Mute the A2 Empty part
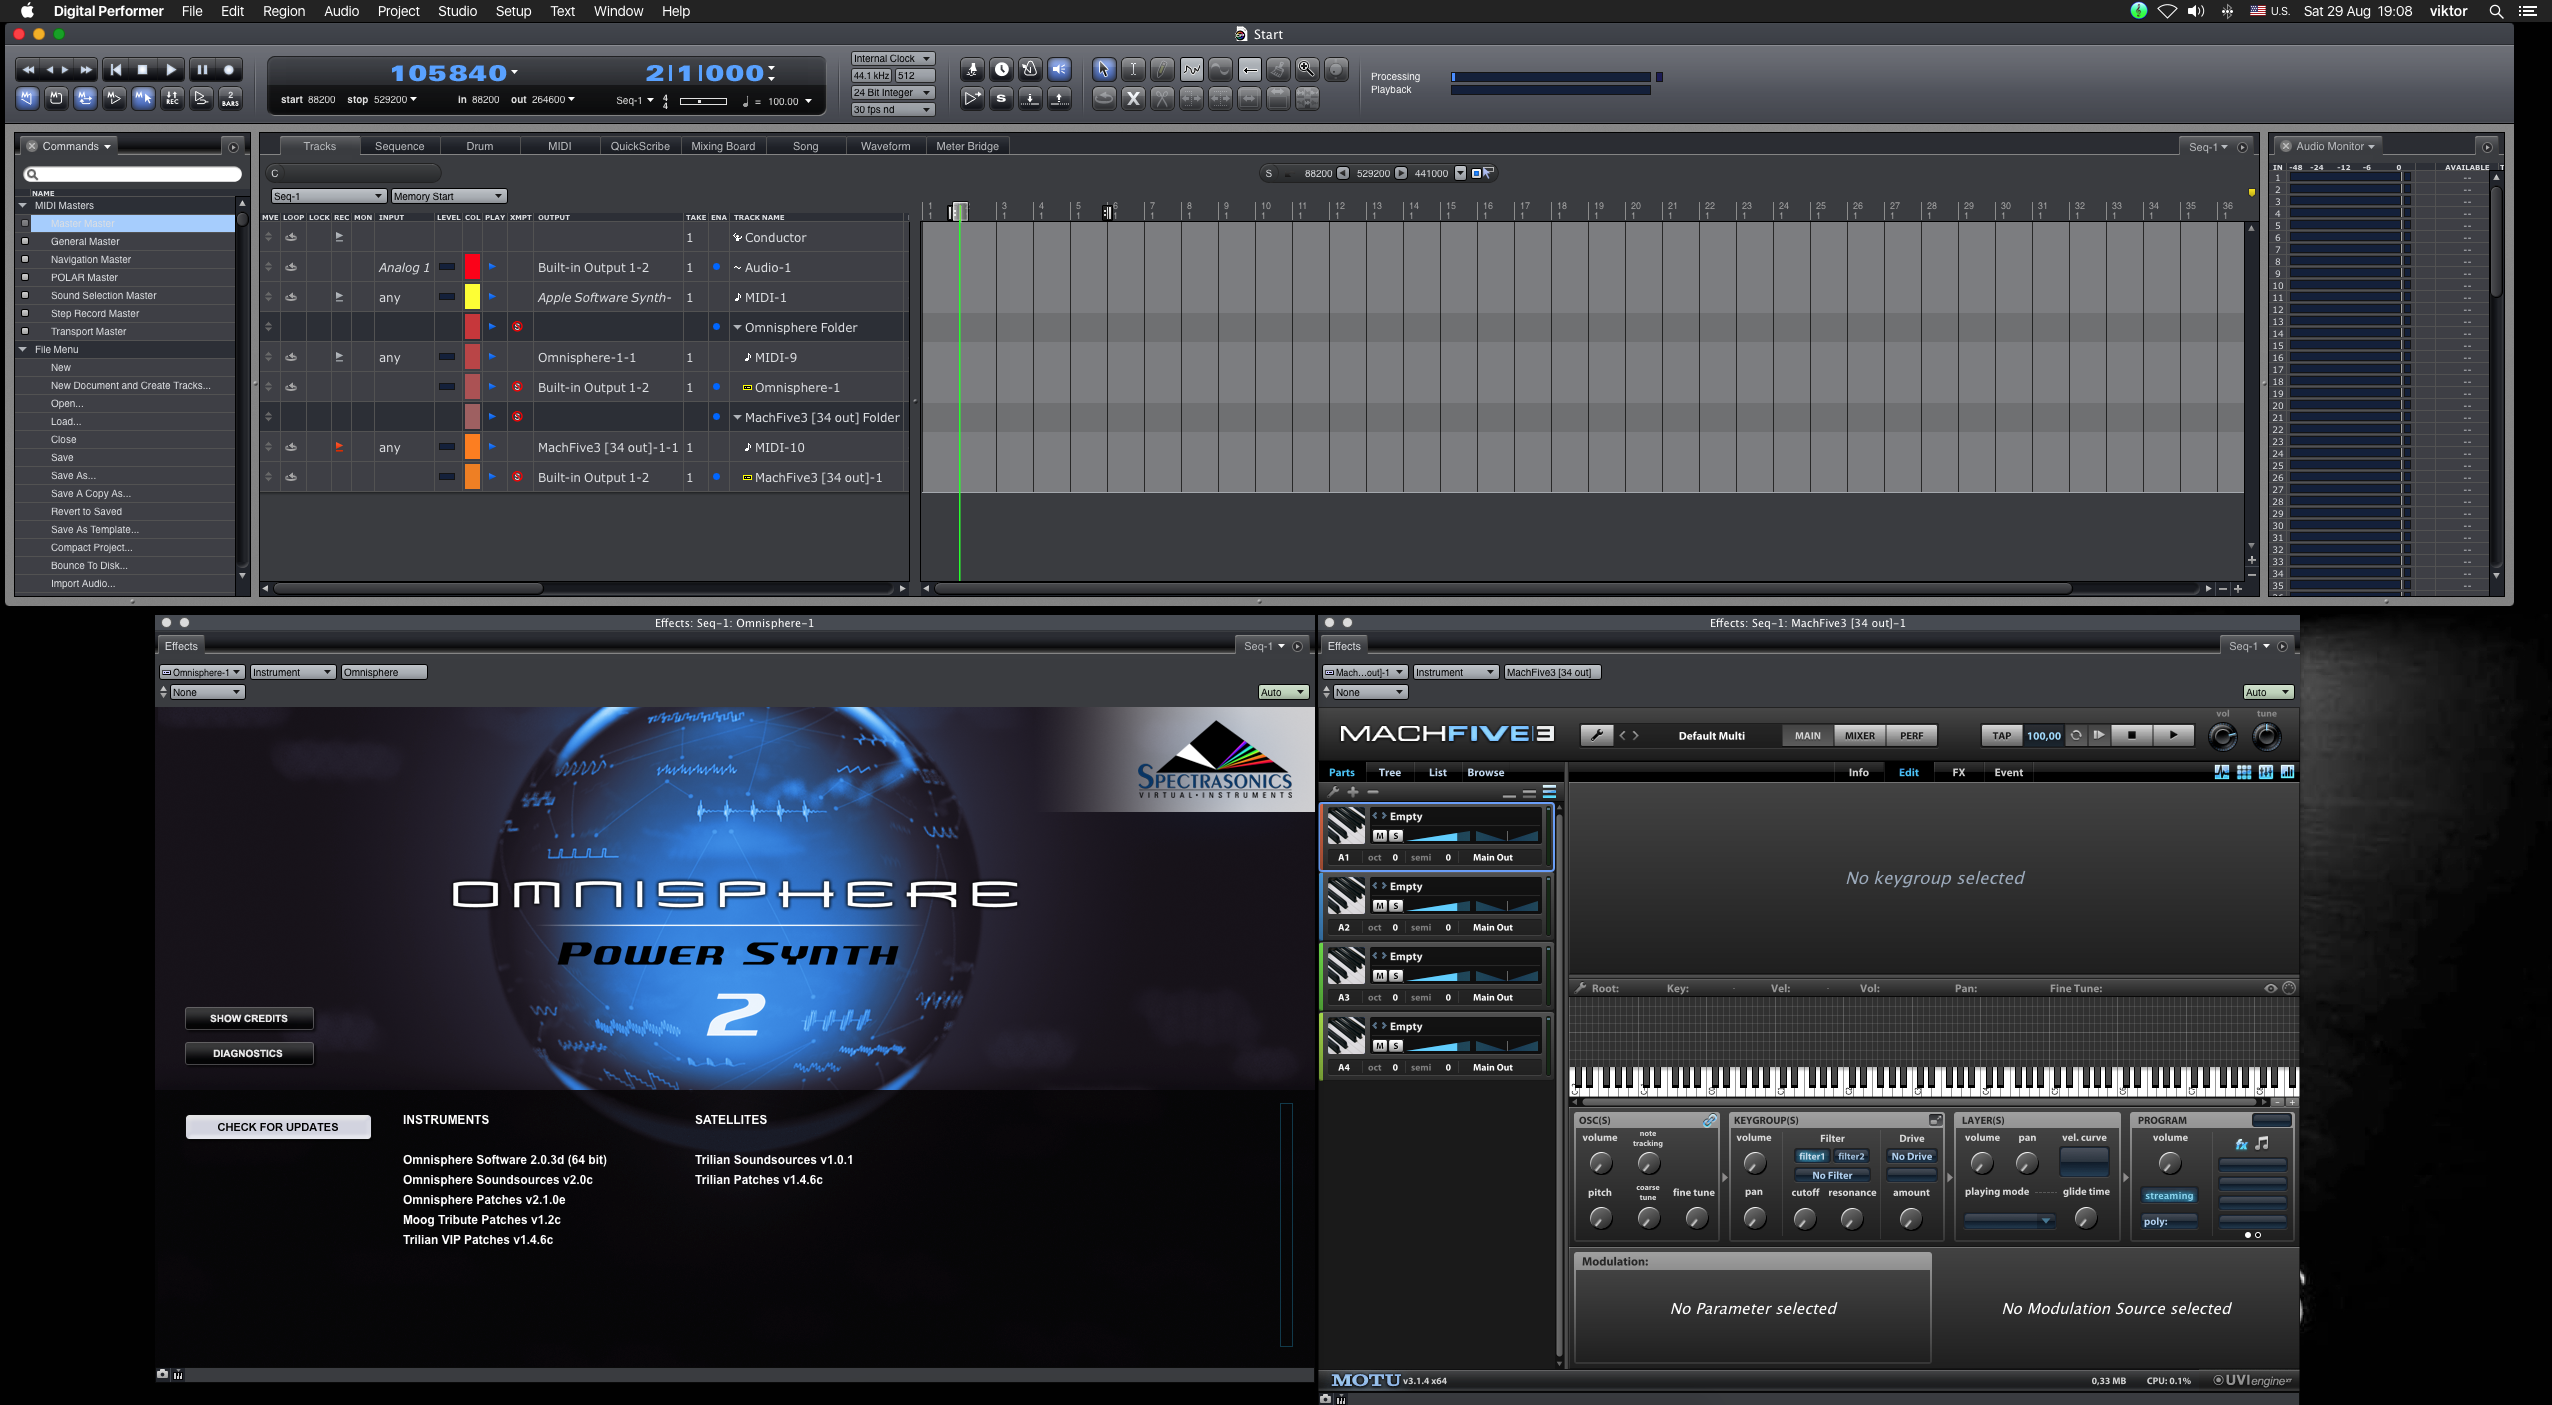This screenshot has width=2552, height=1405. coord(1380,906)
